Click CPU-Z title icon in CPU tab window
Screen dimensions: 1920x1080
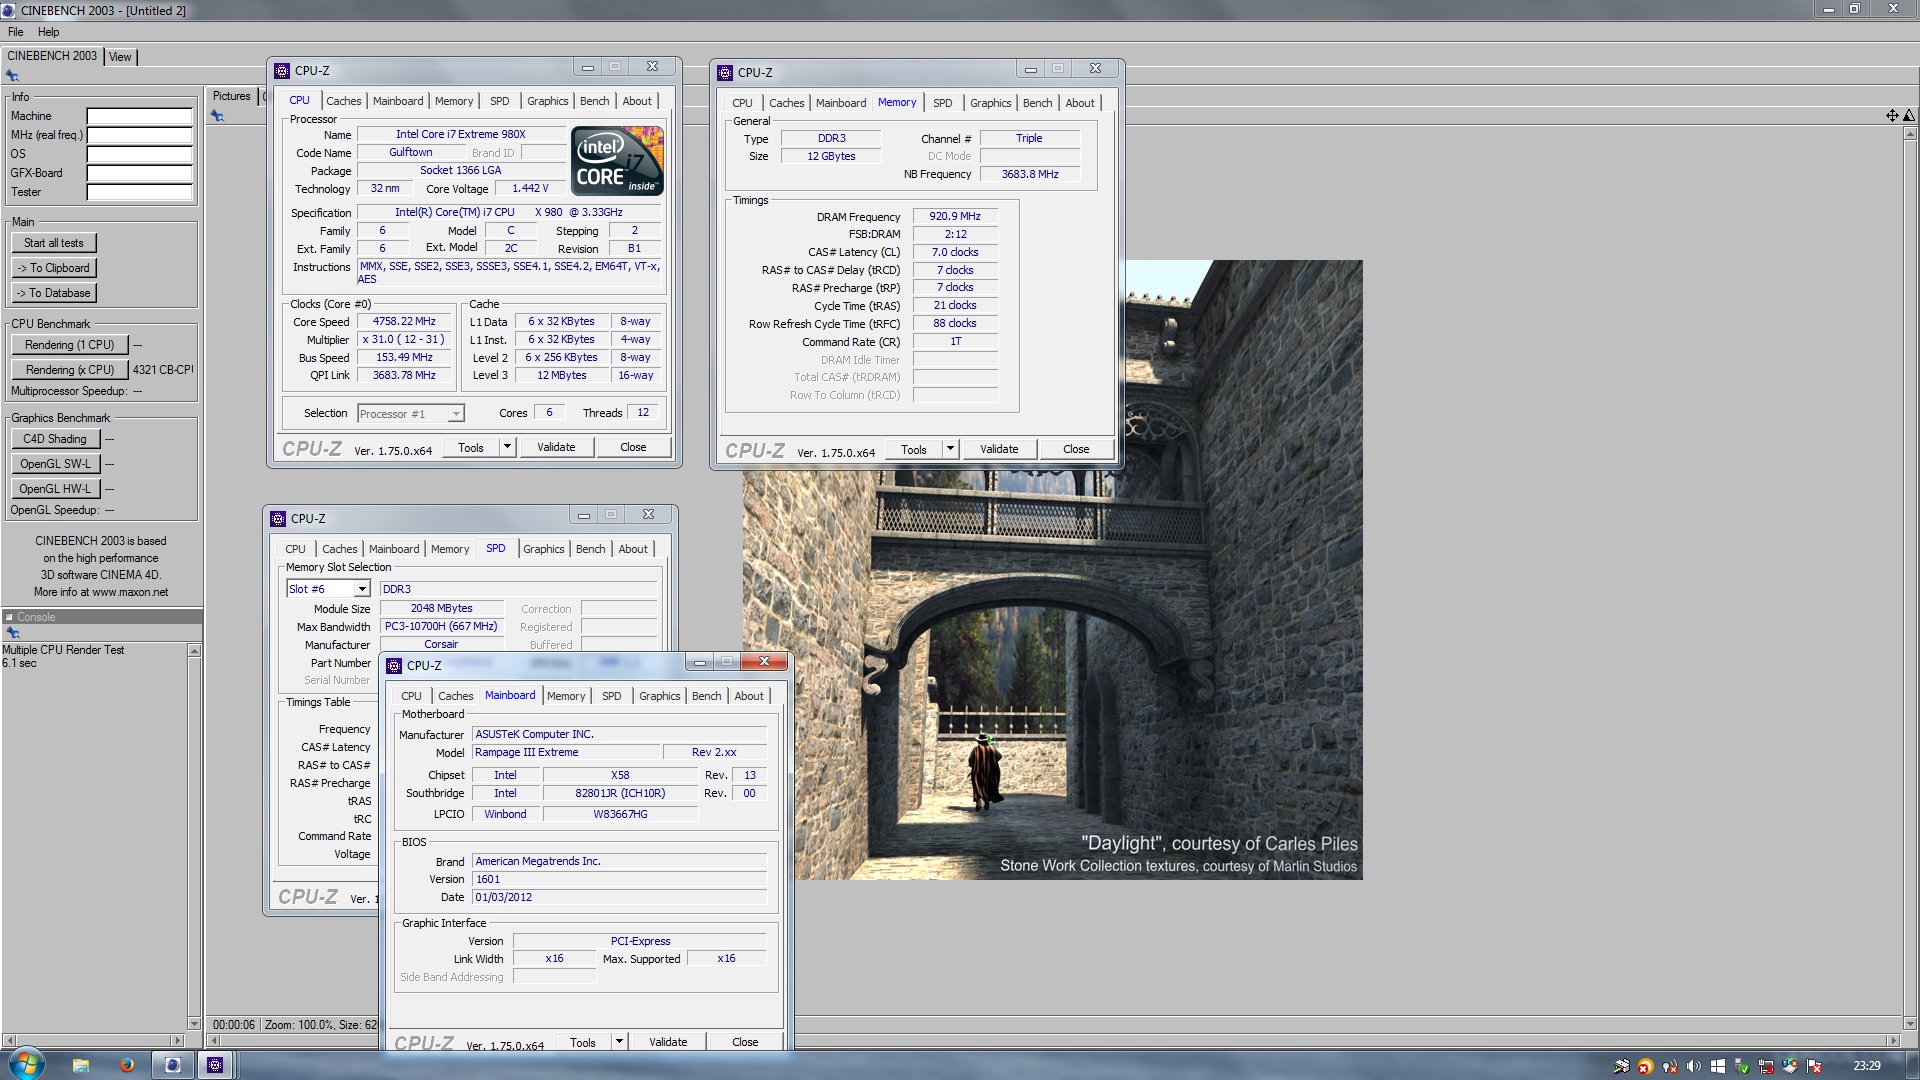click(x=281, y=71)
